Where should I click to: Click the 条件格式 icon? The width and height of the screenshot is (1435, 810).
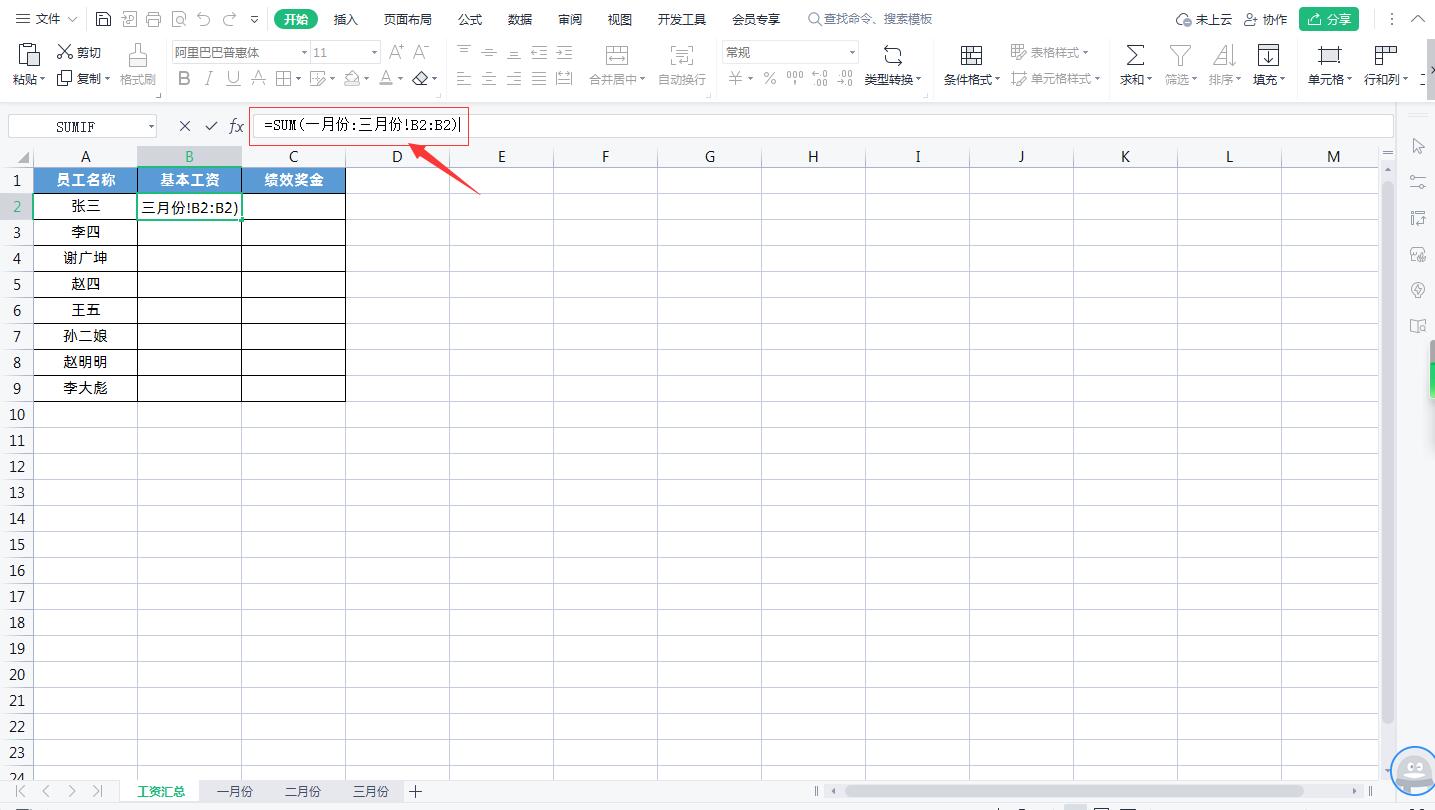[970, 55]
